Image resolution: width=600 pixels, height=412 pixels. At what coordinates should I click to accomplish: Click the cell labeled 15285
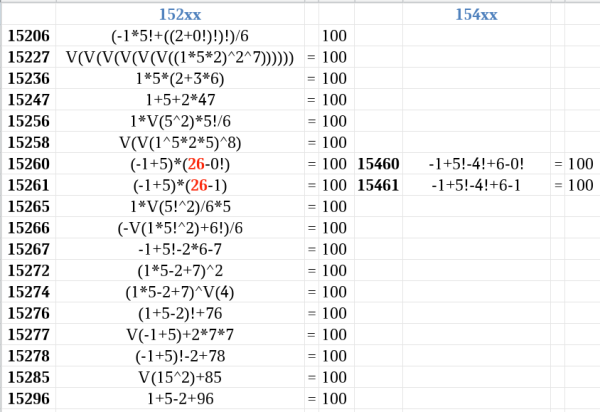29,378
